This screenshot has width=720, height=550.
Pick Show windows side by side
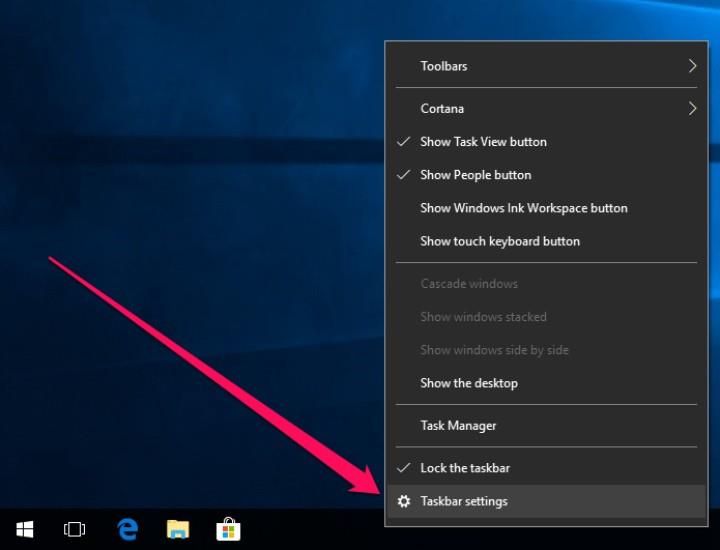click(x=494, y=350)
